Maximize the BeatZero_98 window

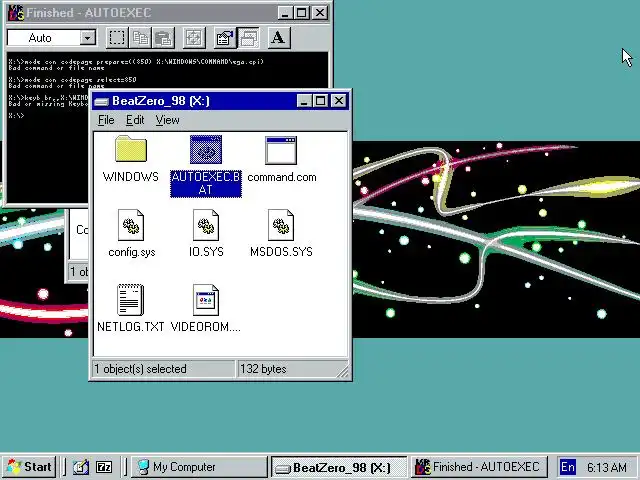pyautogui.click(x=320, y=100)
